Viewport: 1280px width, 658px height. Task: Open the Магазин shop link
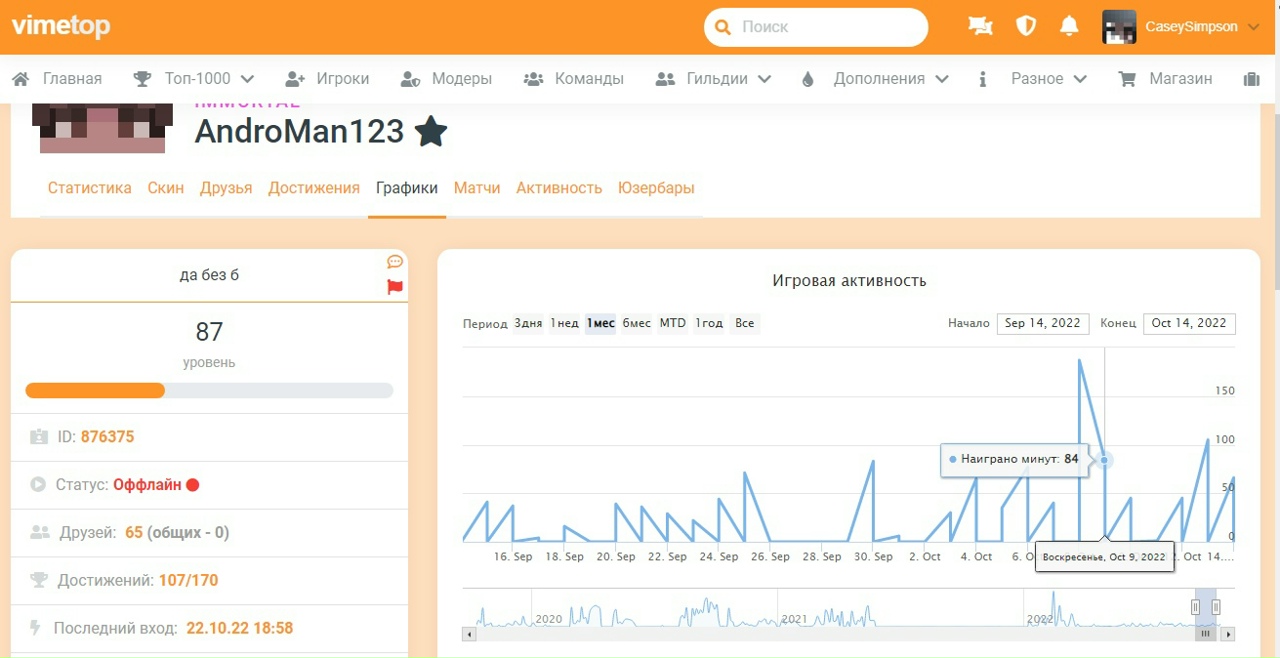(1166, 79)
